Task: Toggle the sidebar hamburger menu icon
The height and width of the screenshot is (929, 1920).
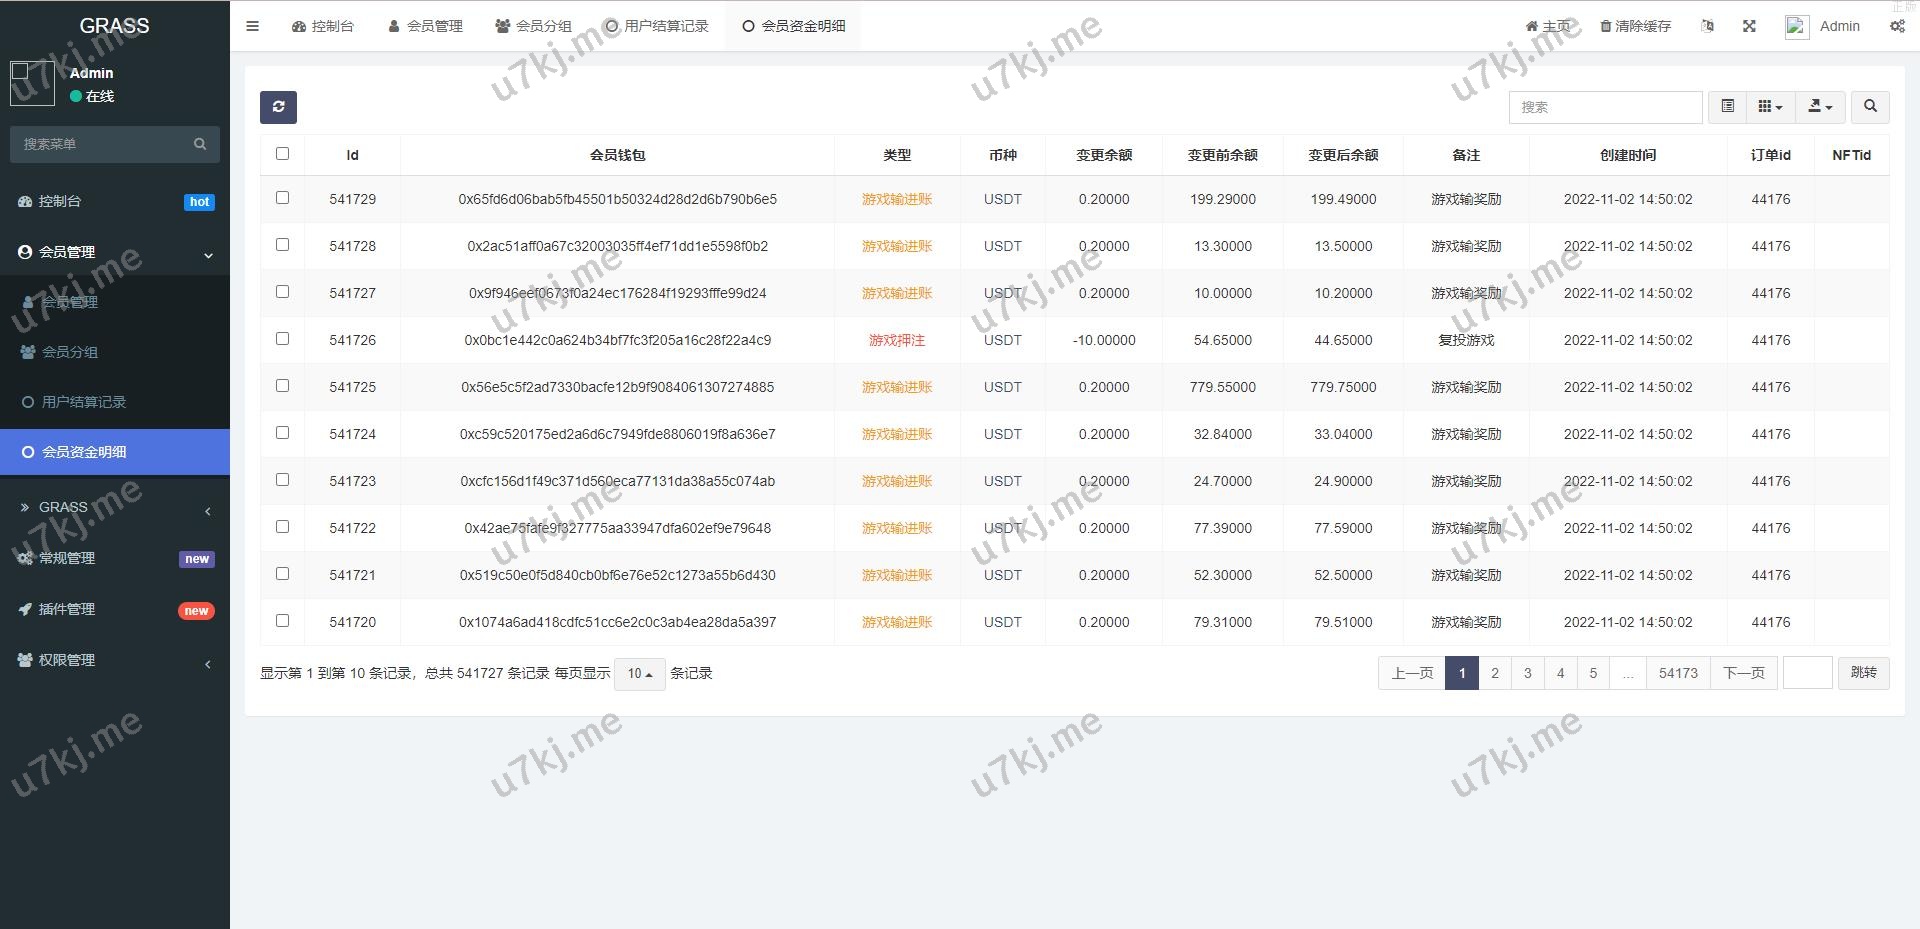Action: (252, 26)
